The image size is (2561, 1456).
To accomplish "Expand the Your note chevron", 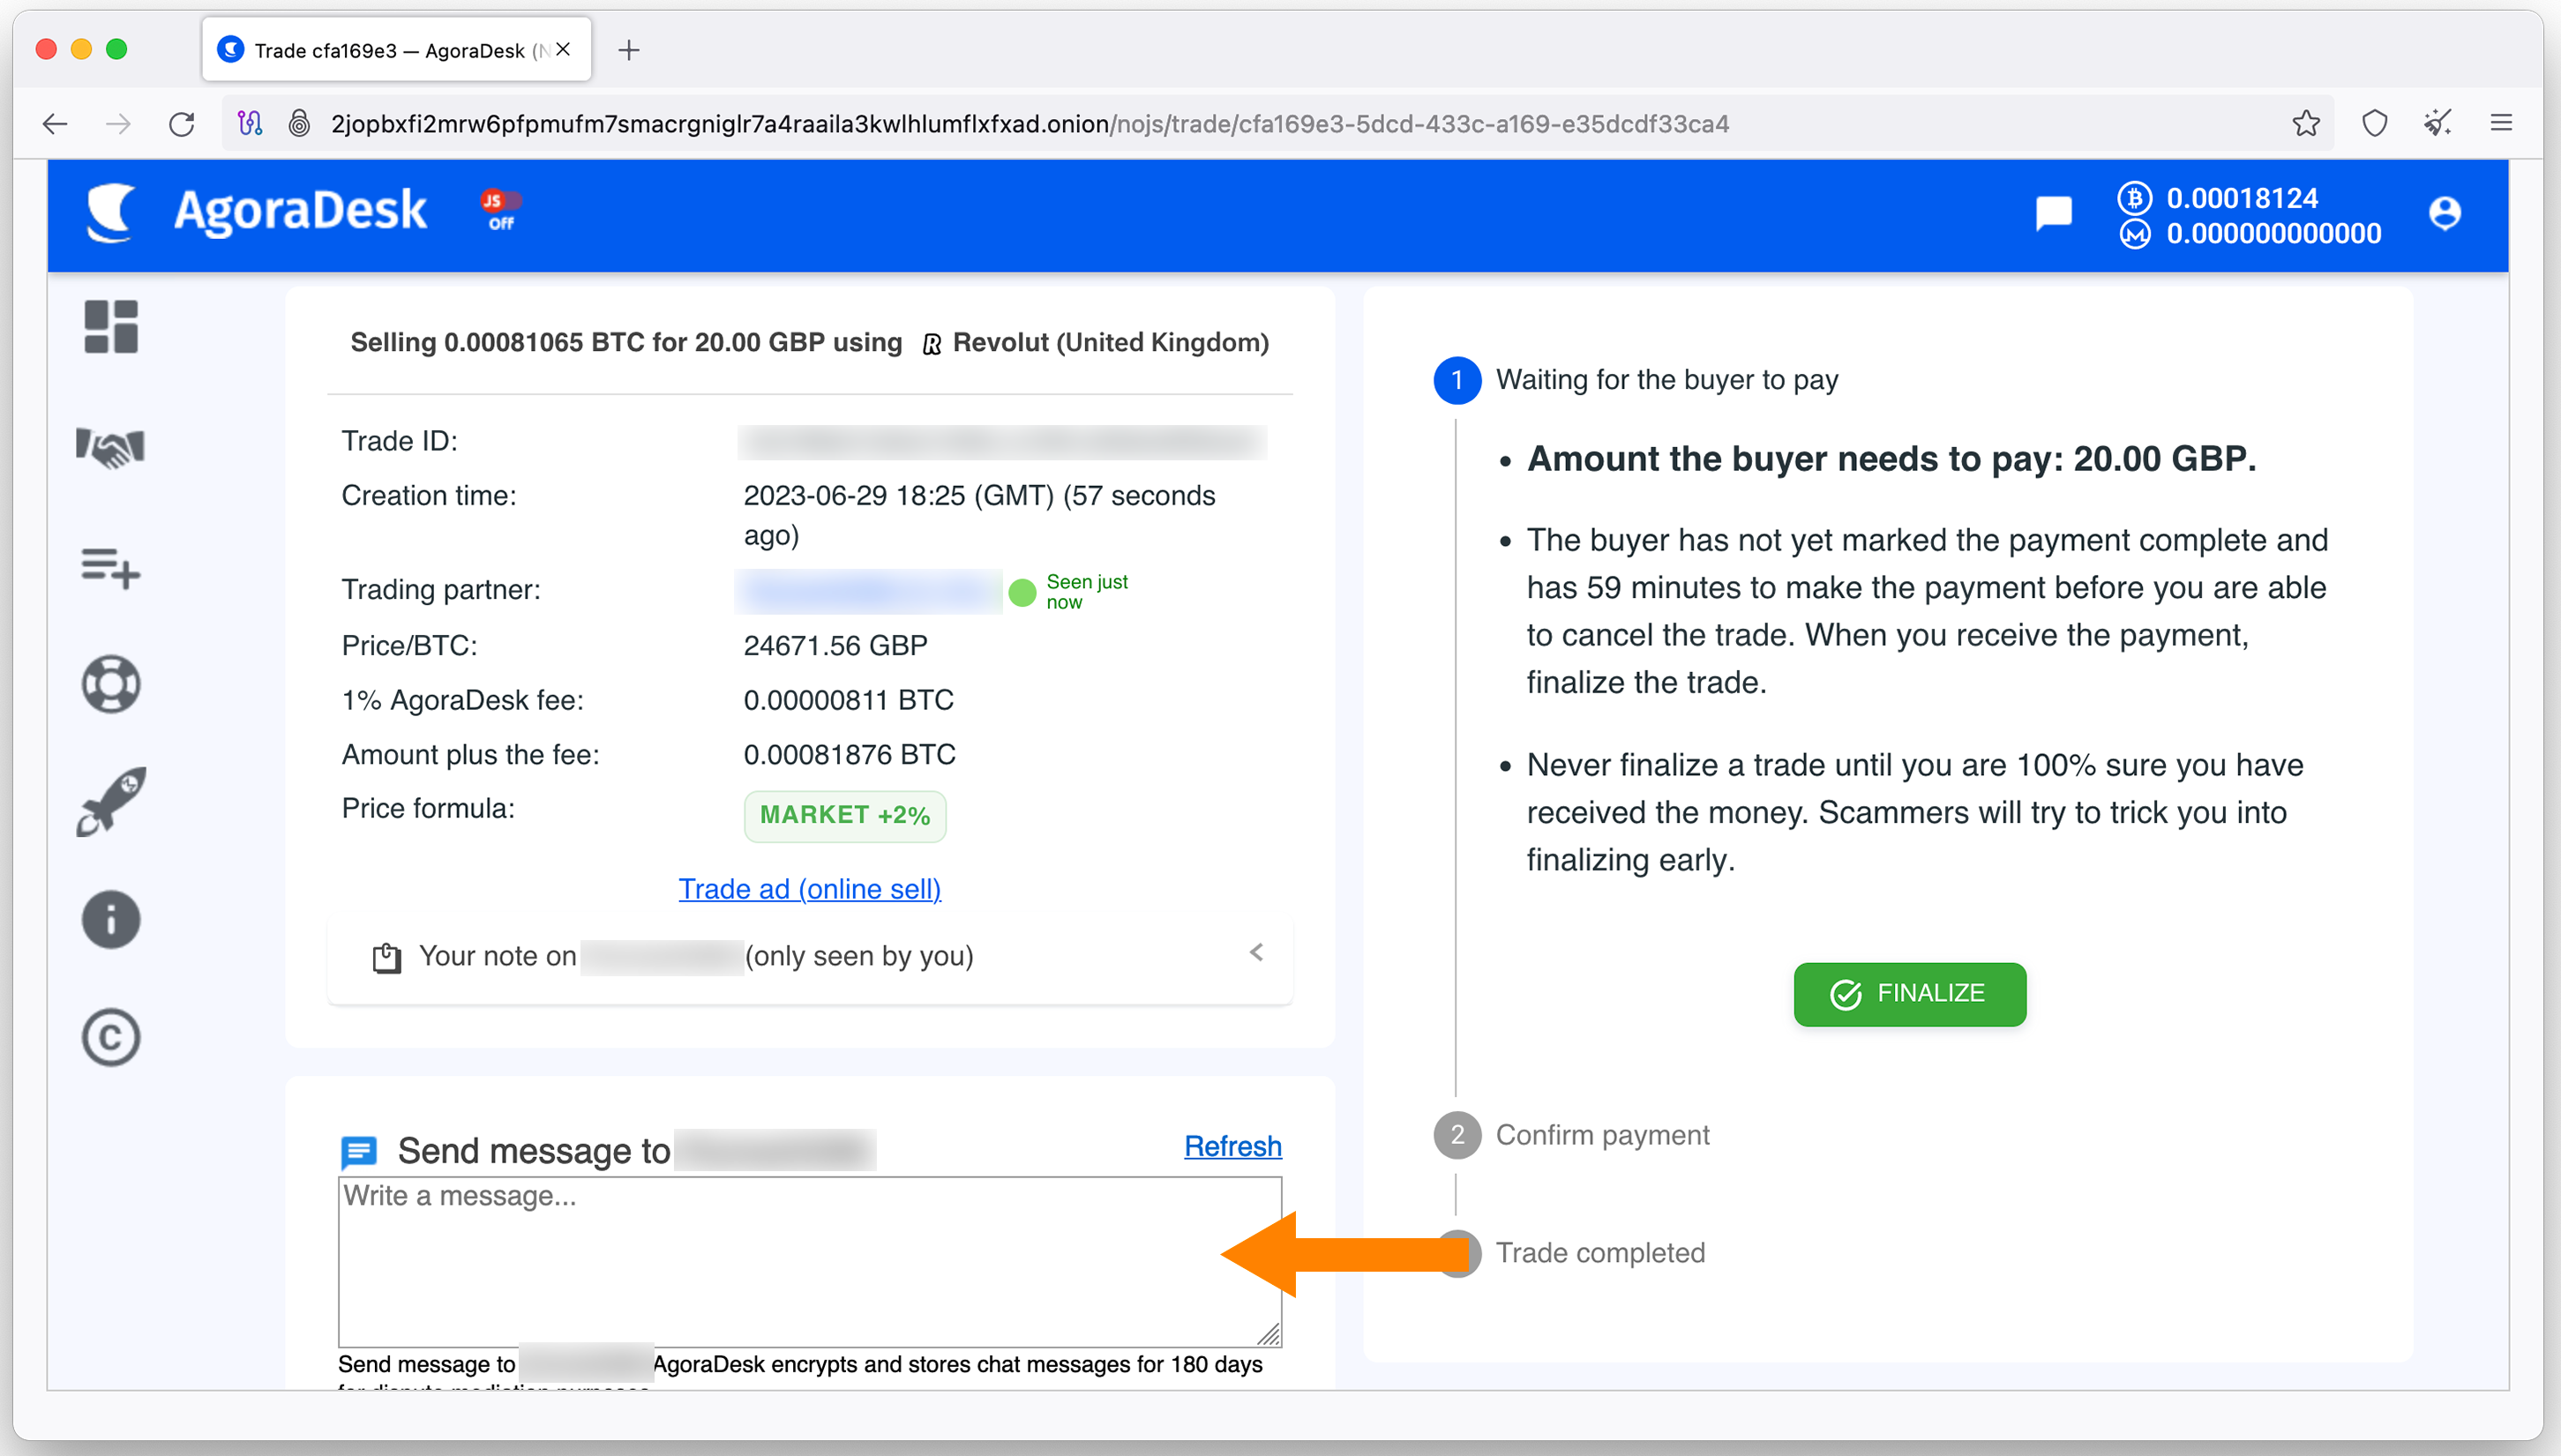I will click(x=1256, y=953).
